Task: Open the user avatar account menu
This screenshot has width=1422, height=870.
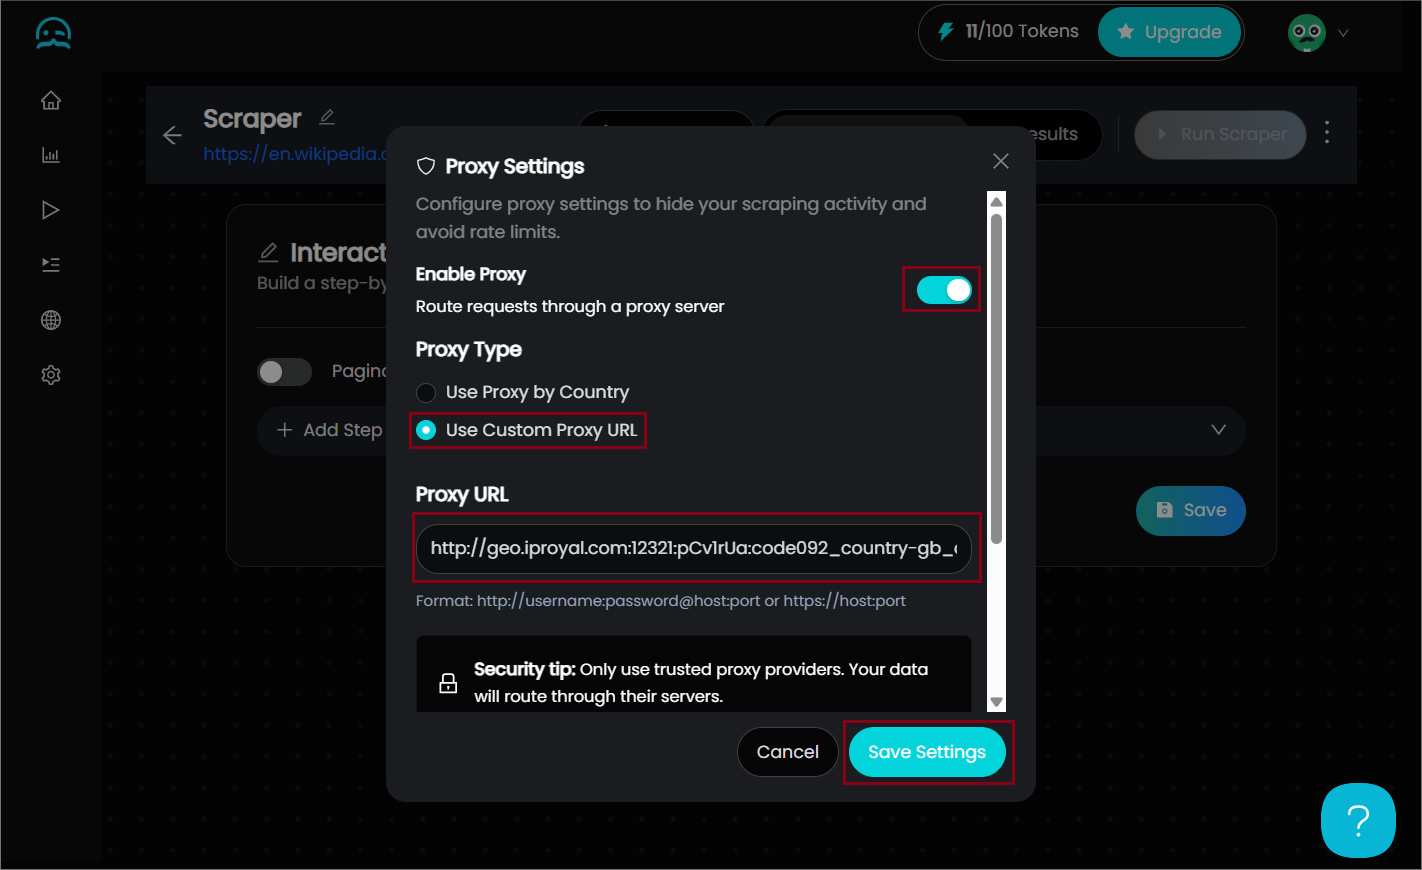Action: pos(1318,33)
